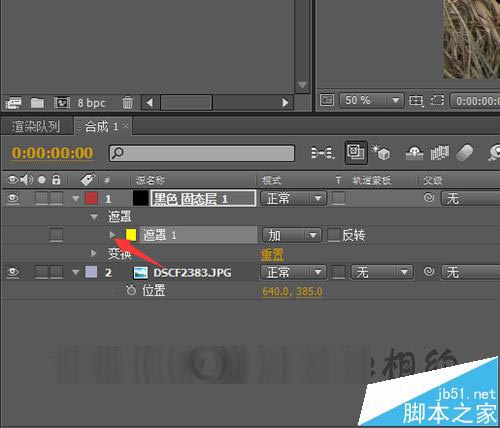
Task: Click the 轨道蒙板 column header
Action: pos(372,180)
